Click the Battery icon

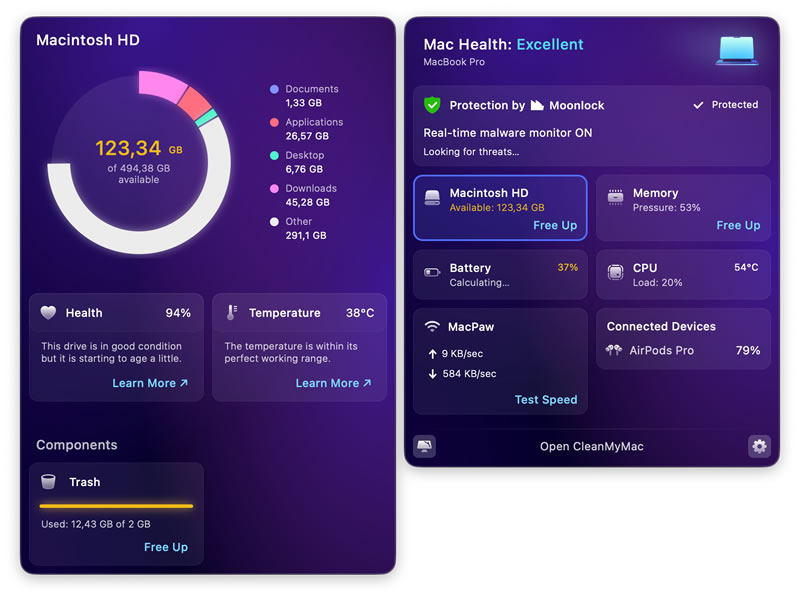click(432, 272)
